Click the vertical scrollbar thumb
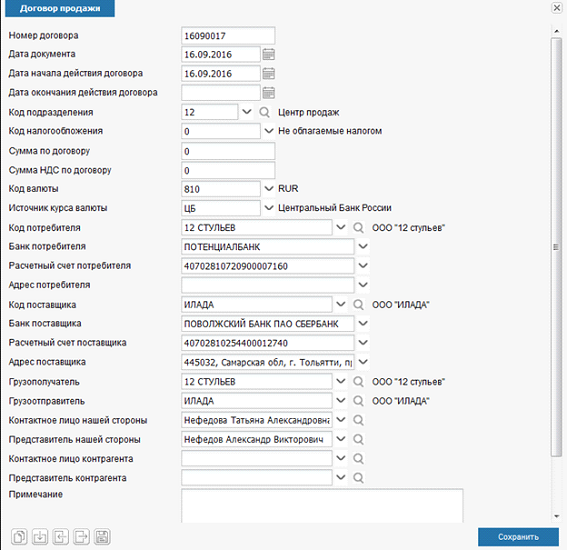This screenshot has height=550, width=567. [x=556, y=247]
